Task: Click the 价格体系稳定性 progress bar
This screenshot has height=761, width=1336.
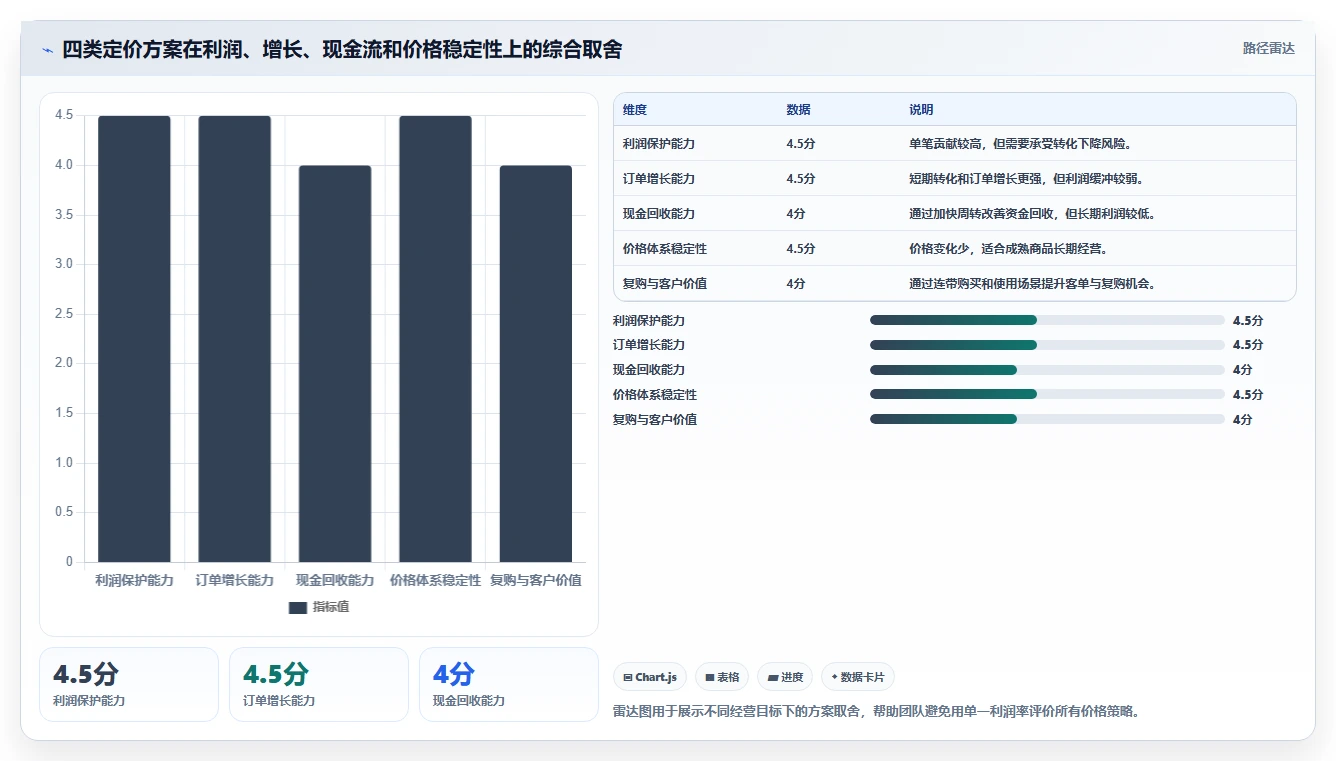Action: coord(1047,394)
